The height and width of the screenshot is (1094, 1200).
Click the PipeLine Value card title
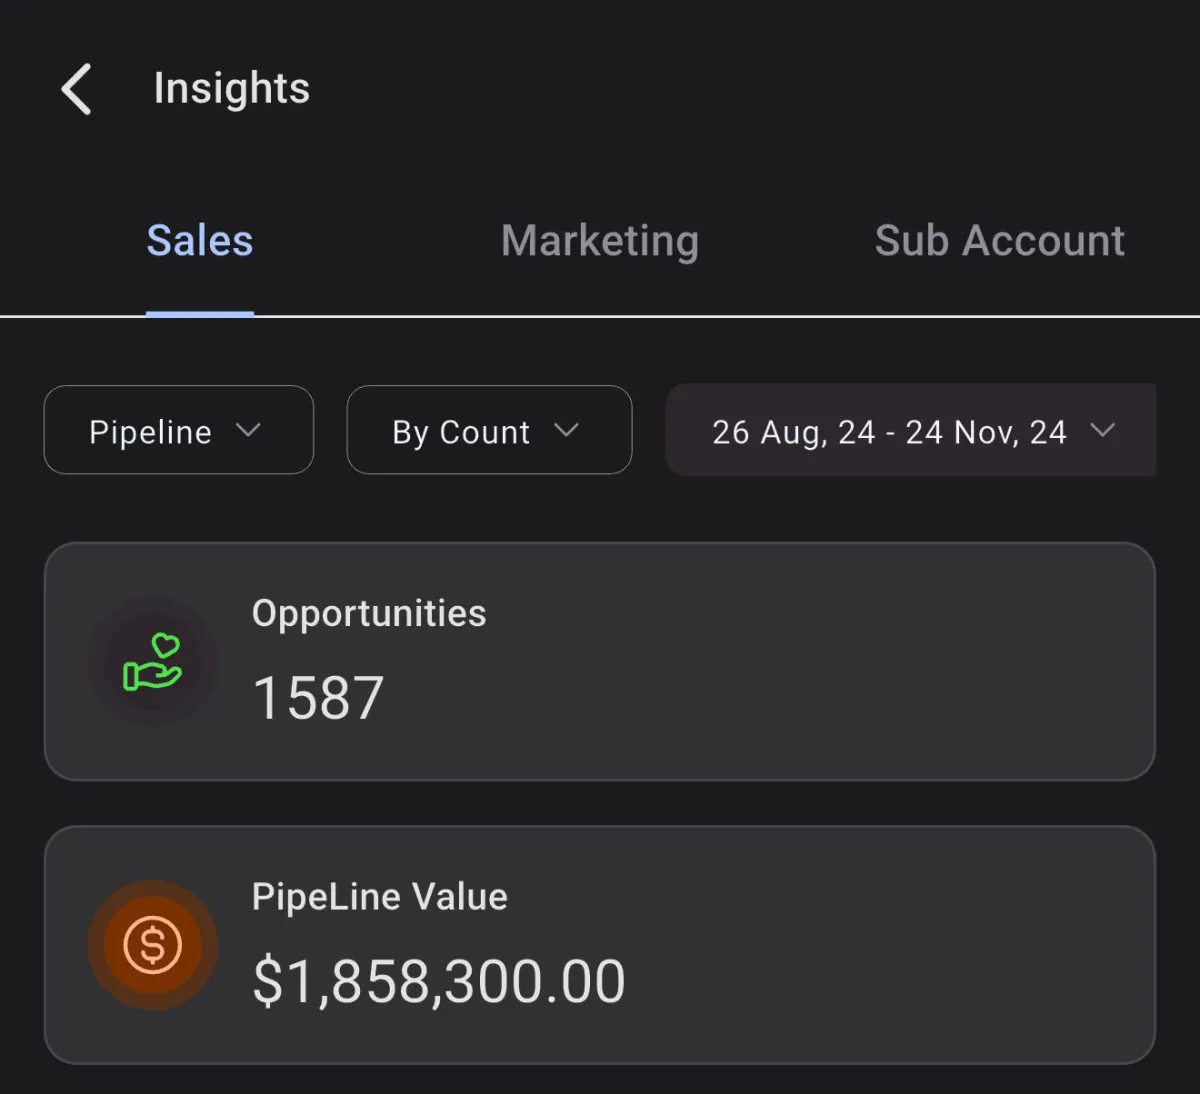click(379, 896)
